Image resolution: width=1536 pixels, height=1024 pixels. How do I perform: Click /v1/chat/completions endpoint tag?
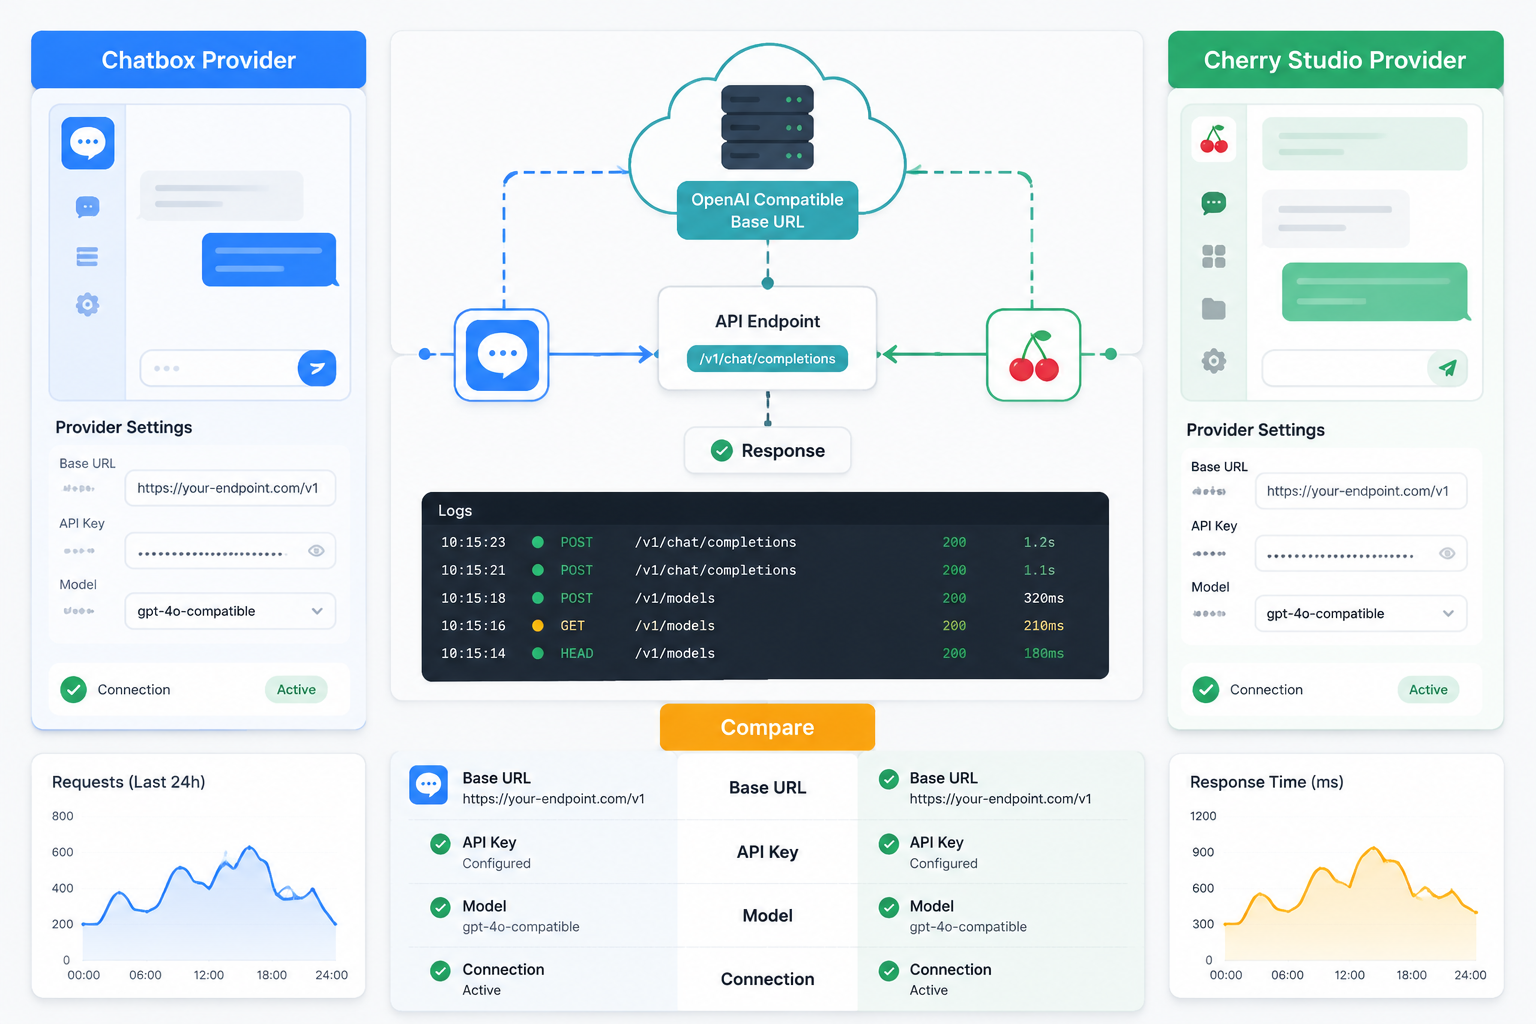(x=767, y=359)
